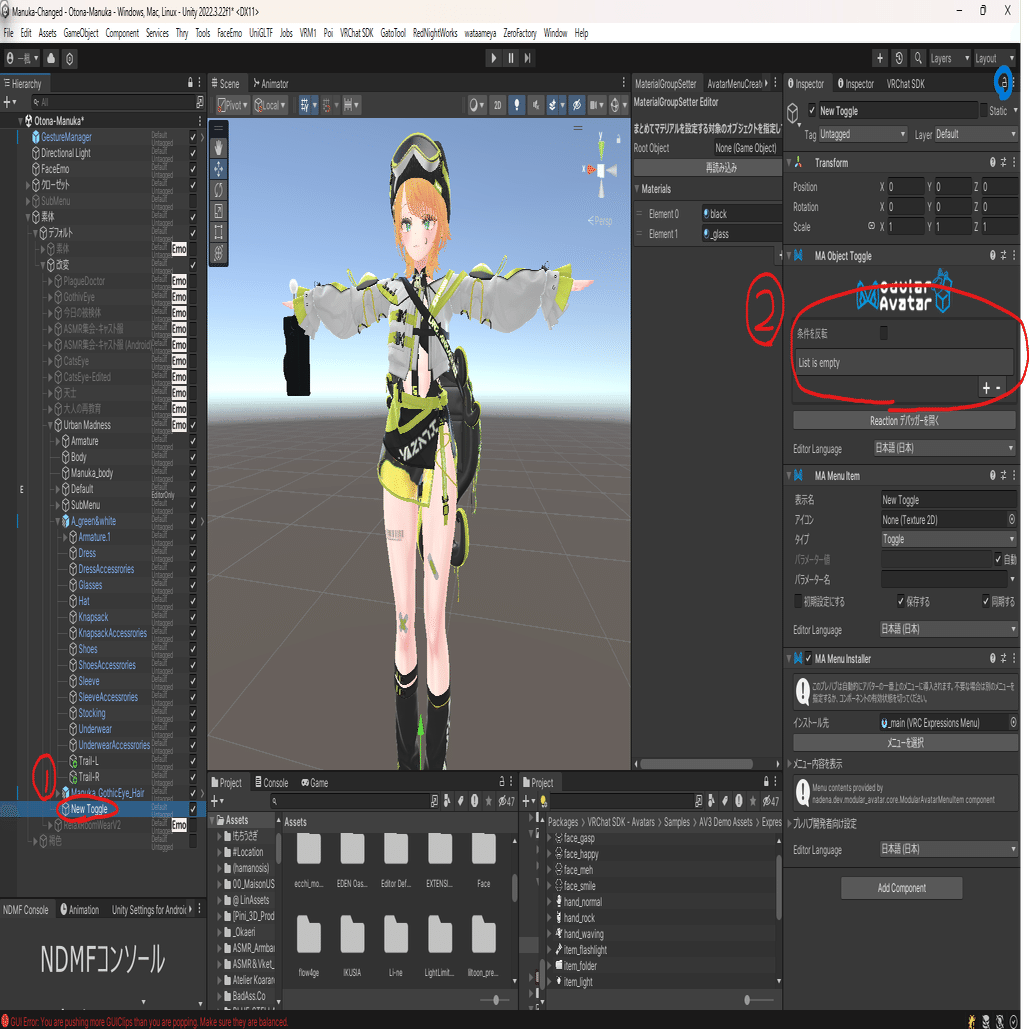This screenshot has width=1029, height=1029.
Task: Toggle the synced checkbox in MA Menu Item
Action: click(986, 601)
